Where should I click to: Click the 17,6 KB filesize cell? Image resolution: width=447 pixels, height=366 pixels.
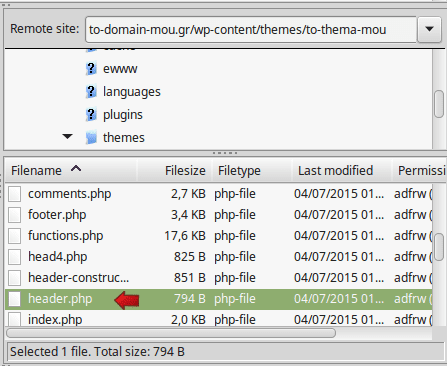pos(185,236)
